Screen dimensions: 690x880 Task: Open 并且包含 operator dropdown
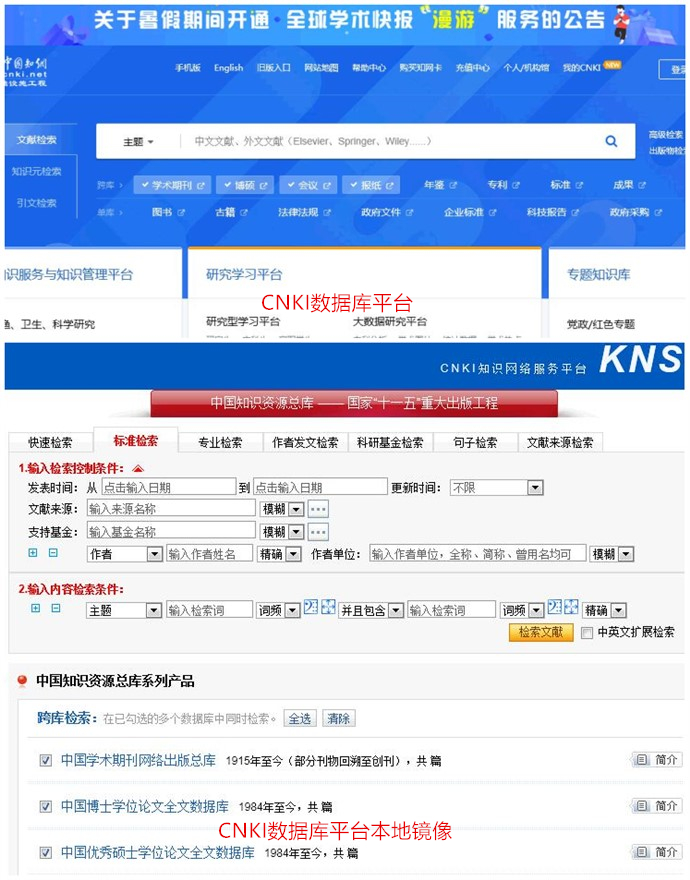click(371, 610)
